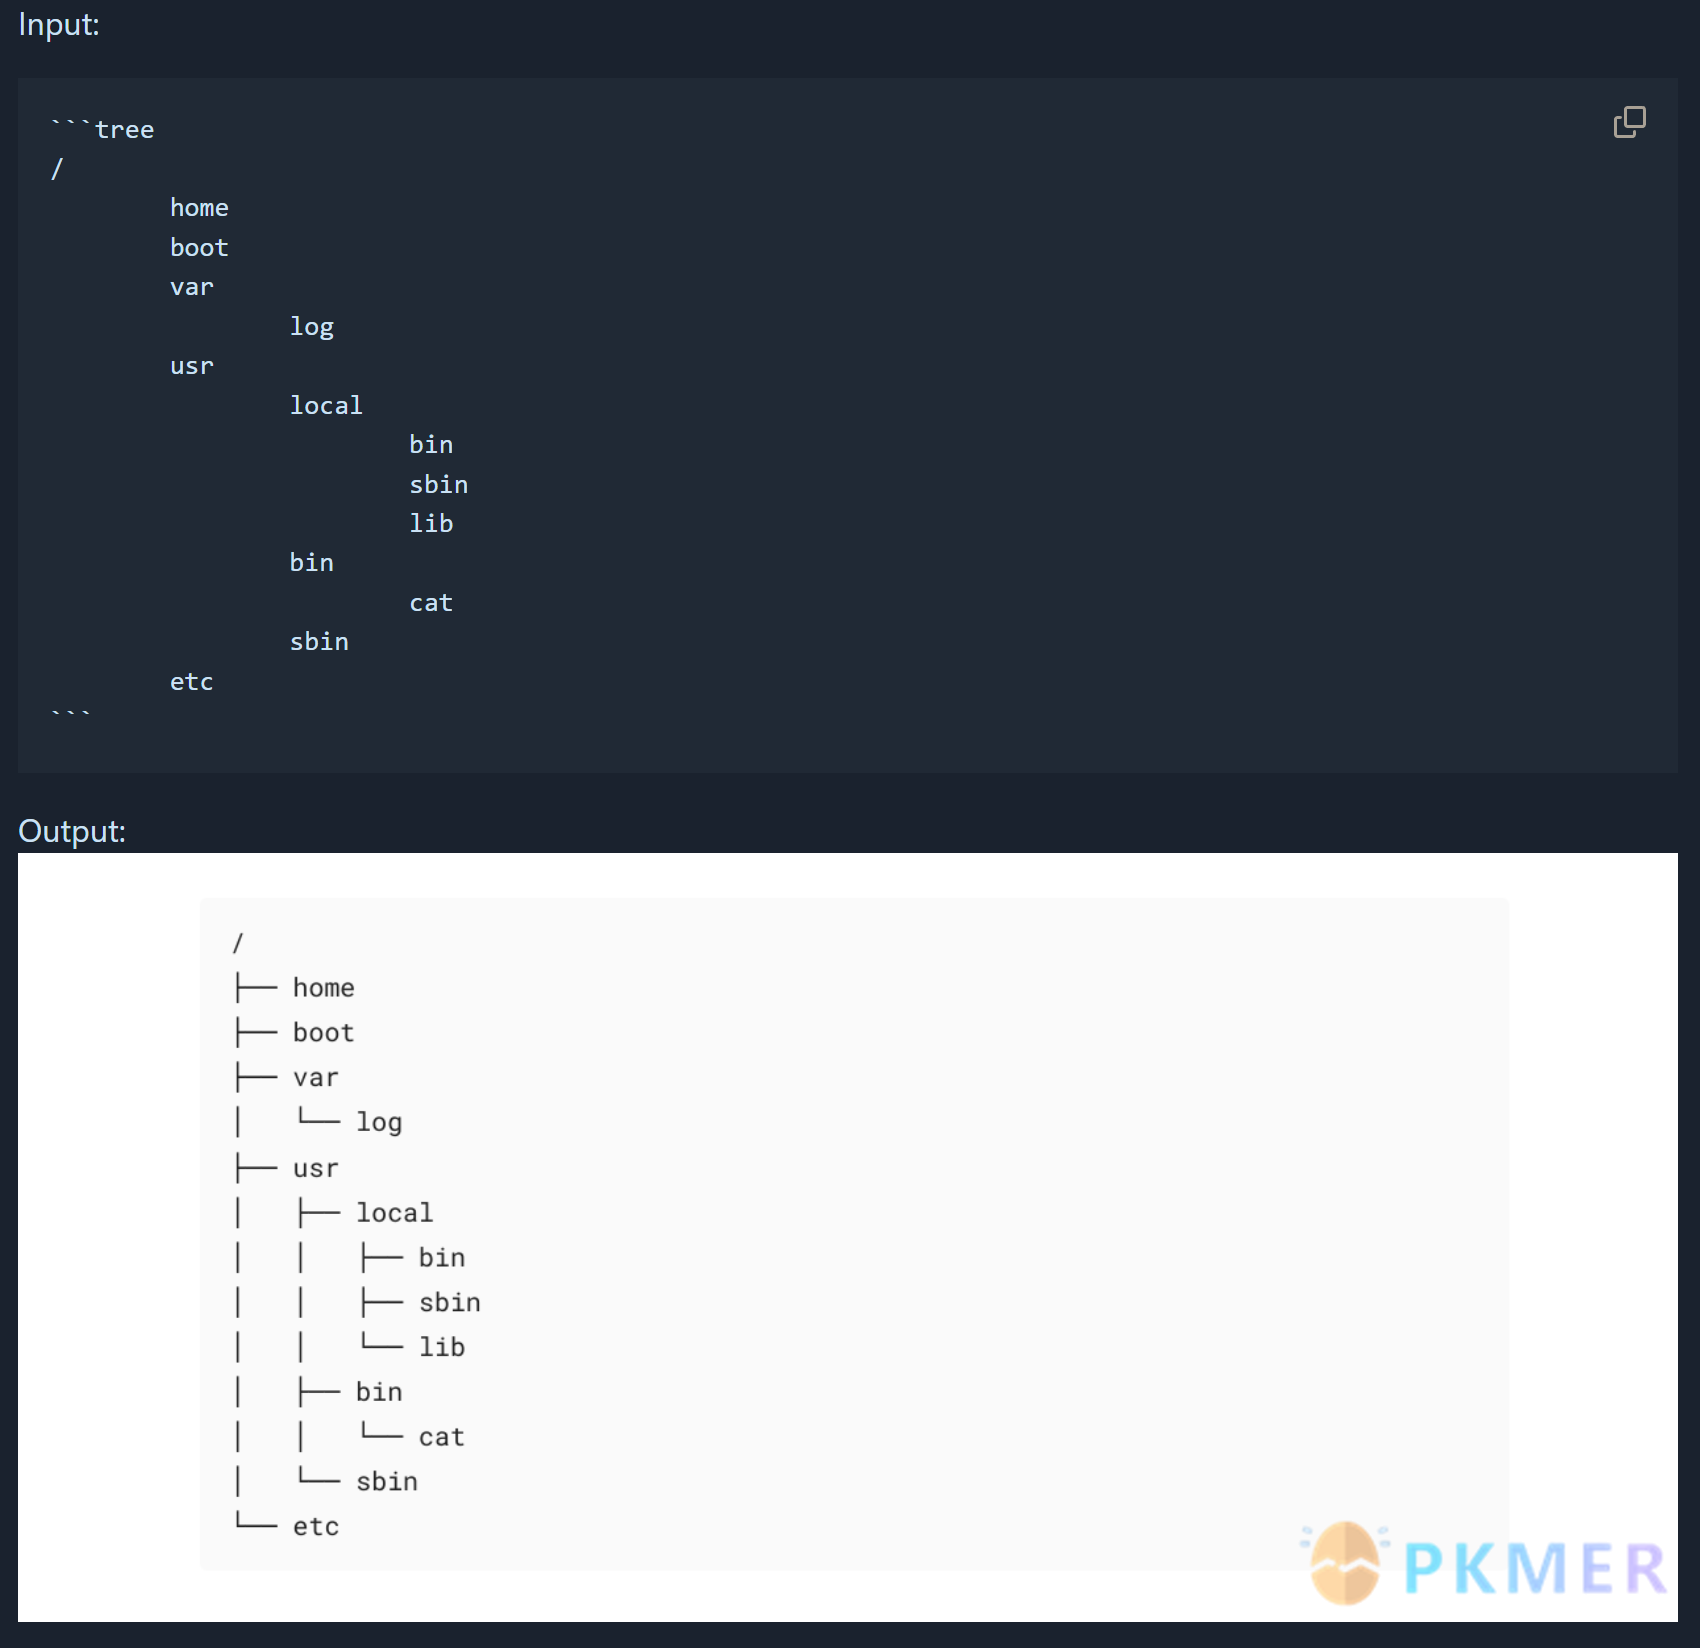Click "etc" in the input code block

pyautogui.click(x=192, y=682)
